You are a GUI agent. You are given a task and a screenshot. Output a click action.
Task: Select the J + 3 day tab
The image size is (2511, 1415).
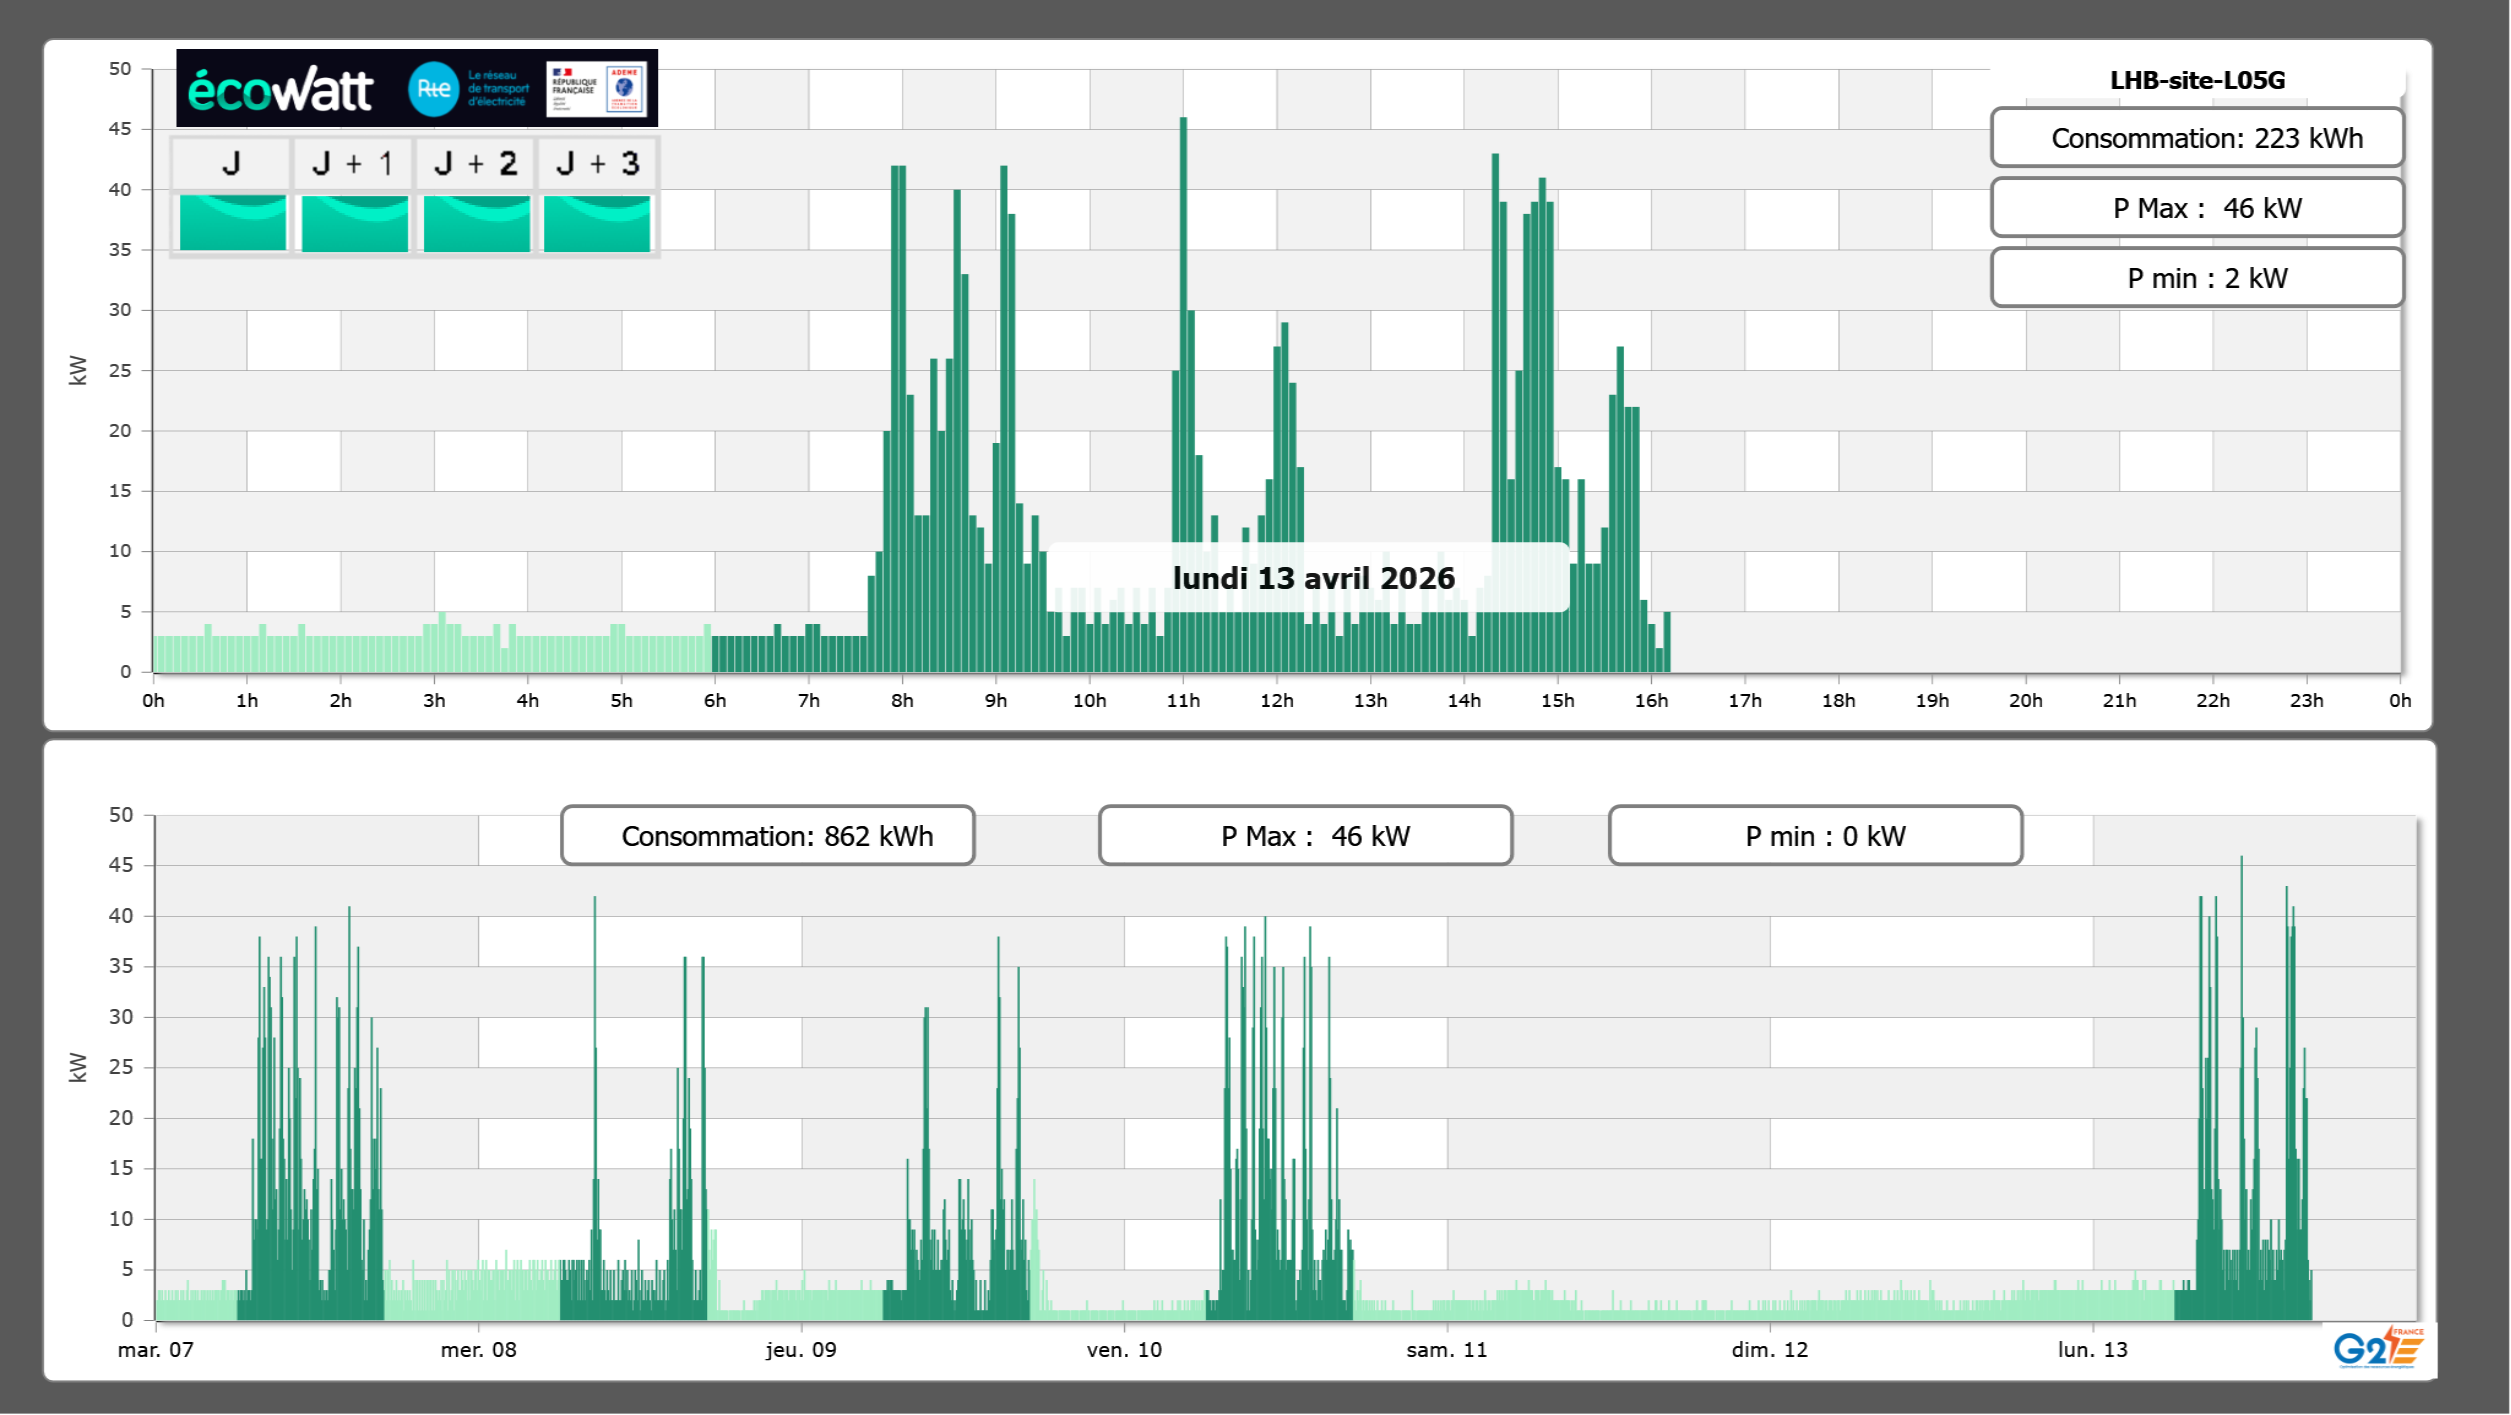click(597, 163)
